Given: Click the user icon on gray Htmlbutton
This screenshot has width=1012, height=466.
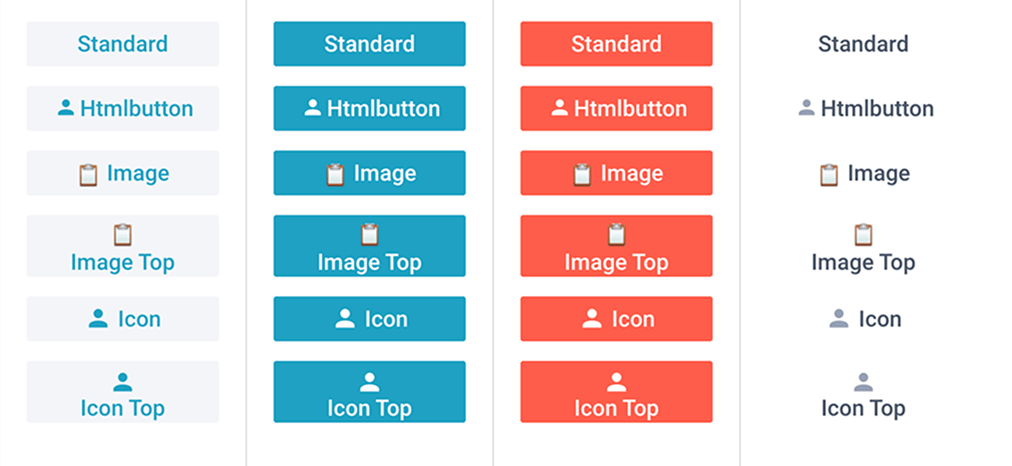Looking at the screenshot, I should click(x=66, y=108).
